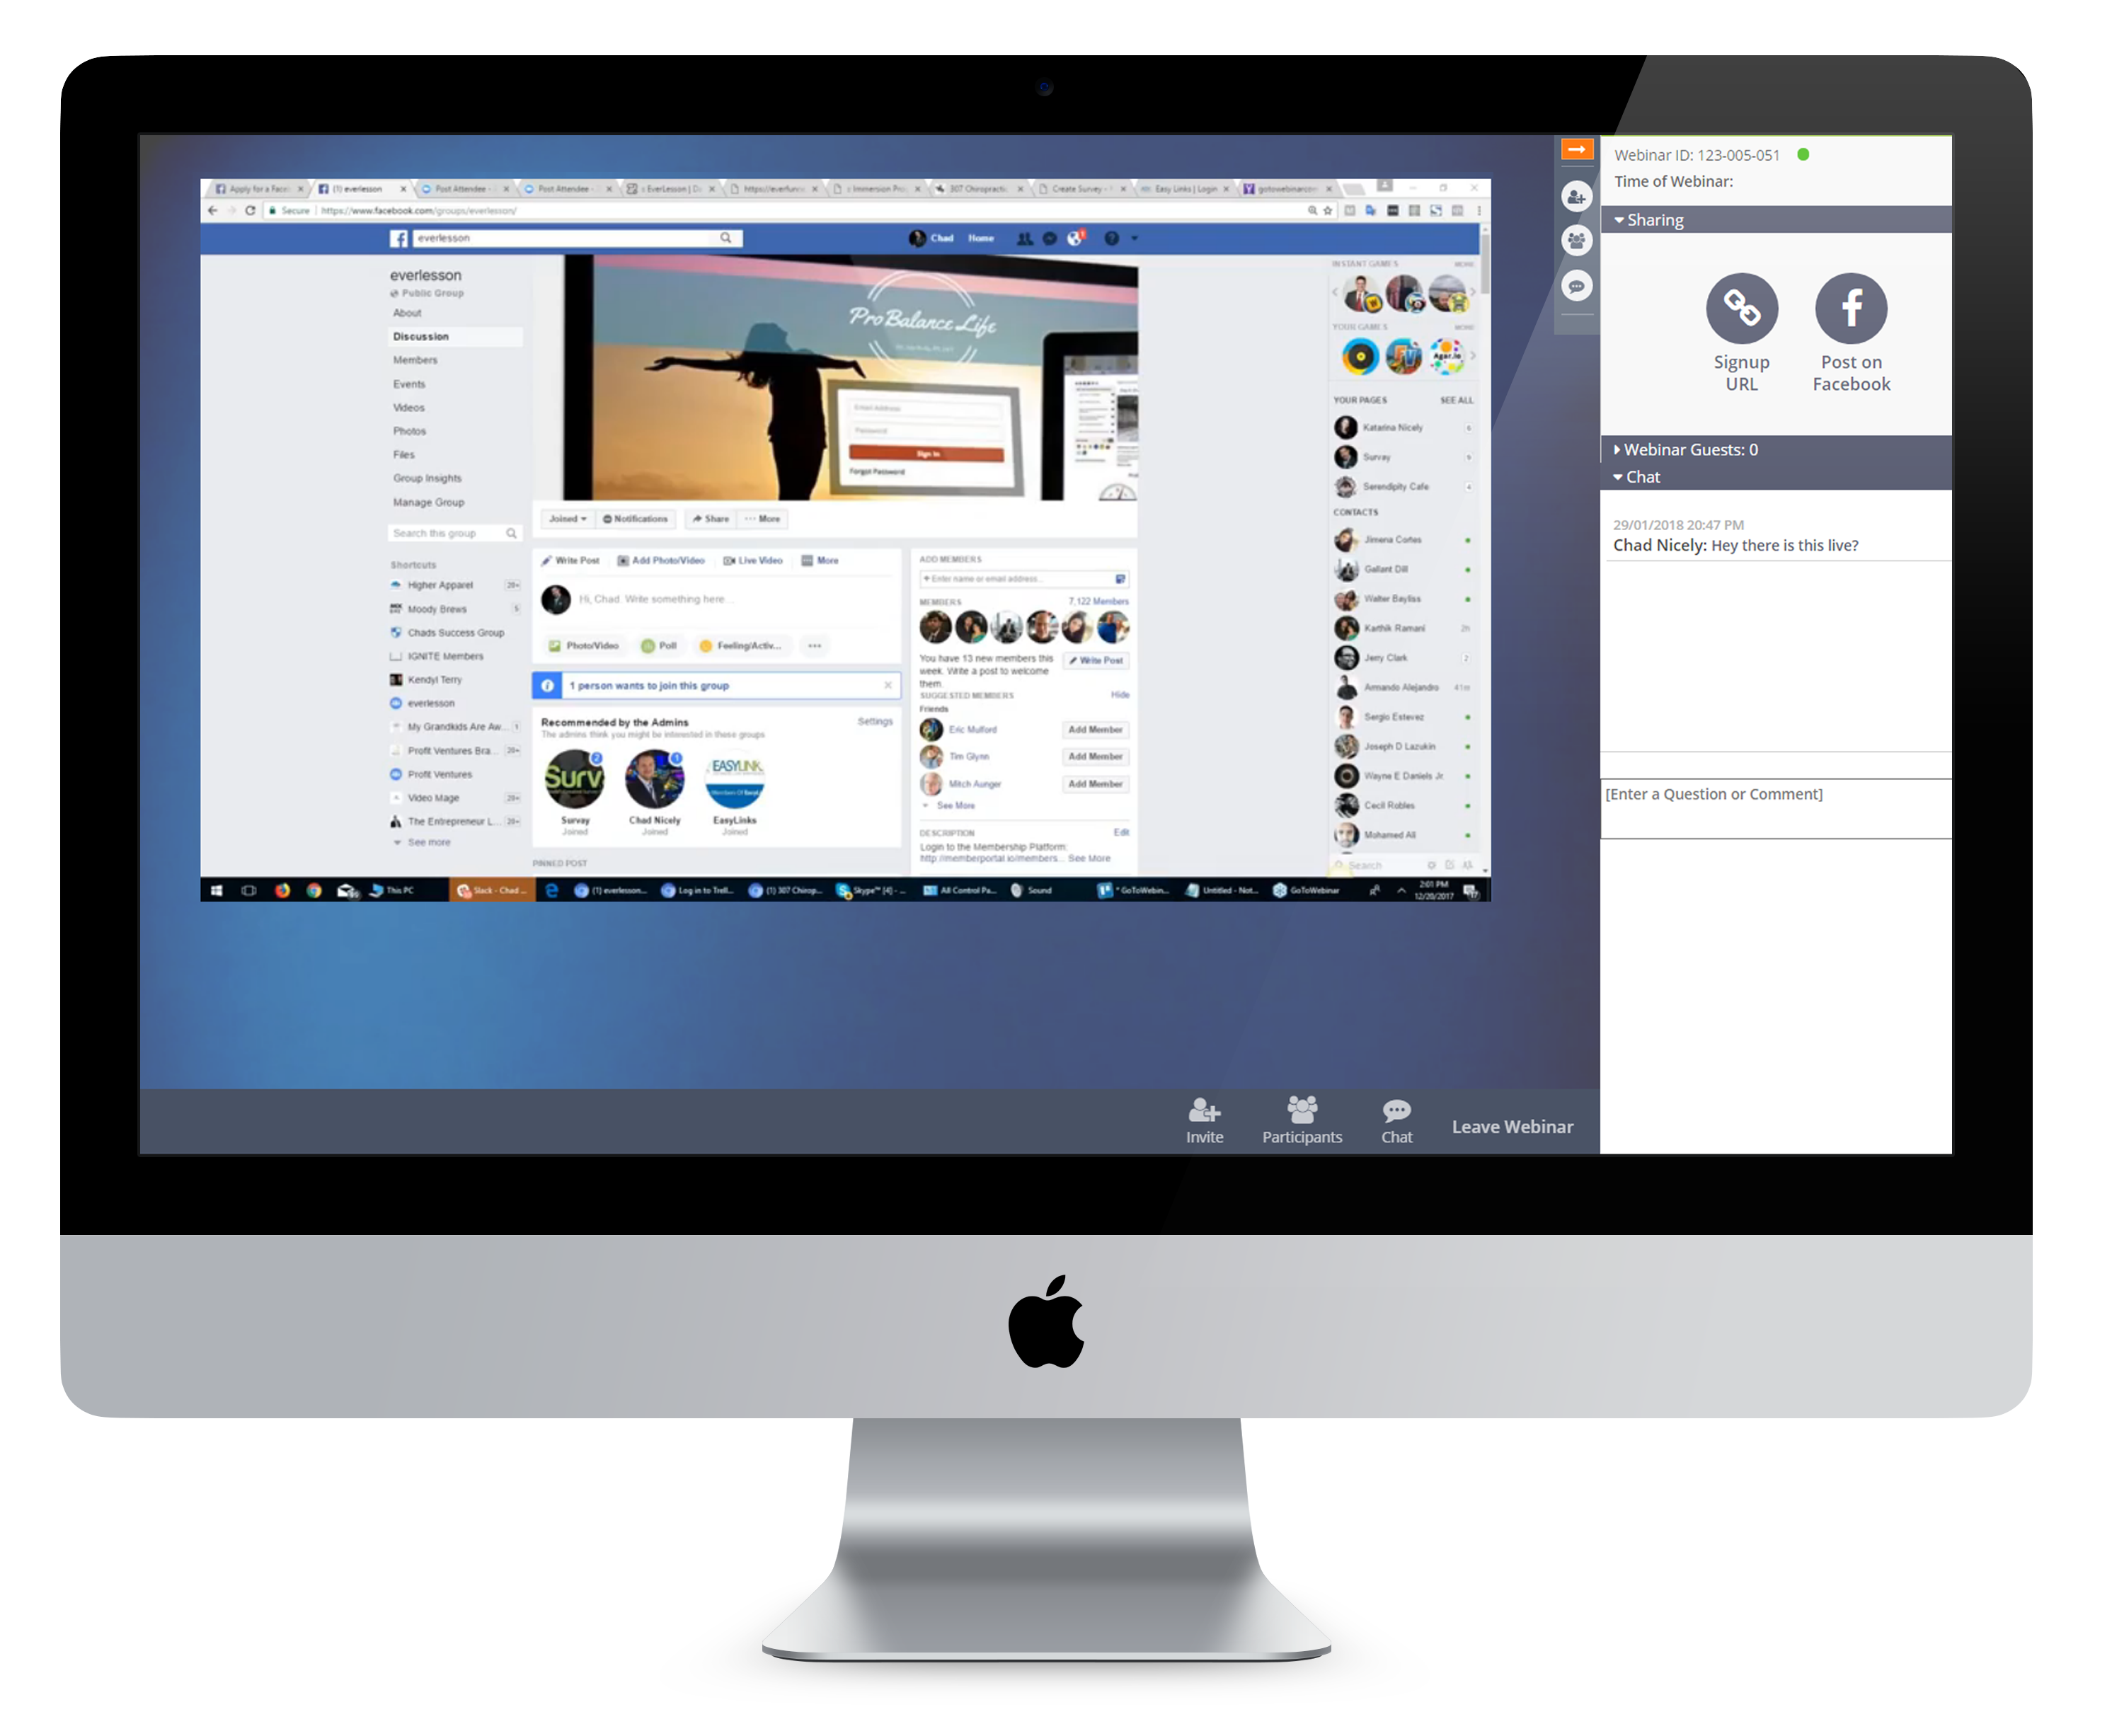Click the Add Photo/Video icon in Facebook

point(665,563)
